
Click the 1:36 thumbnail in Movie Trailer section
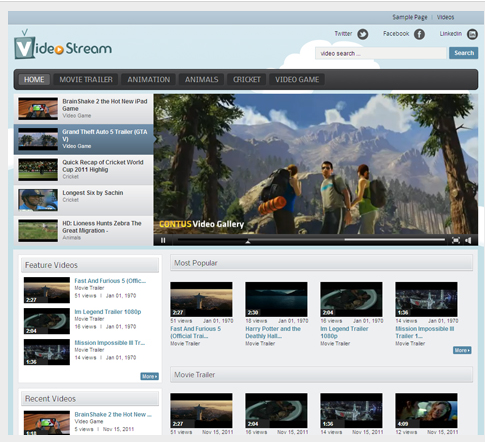click(x=351, y=411)
